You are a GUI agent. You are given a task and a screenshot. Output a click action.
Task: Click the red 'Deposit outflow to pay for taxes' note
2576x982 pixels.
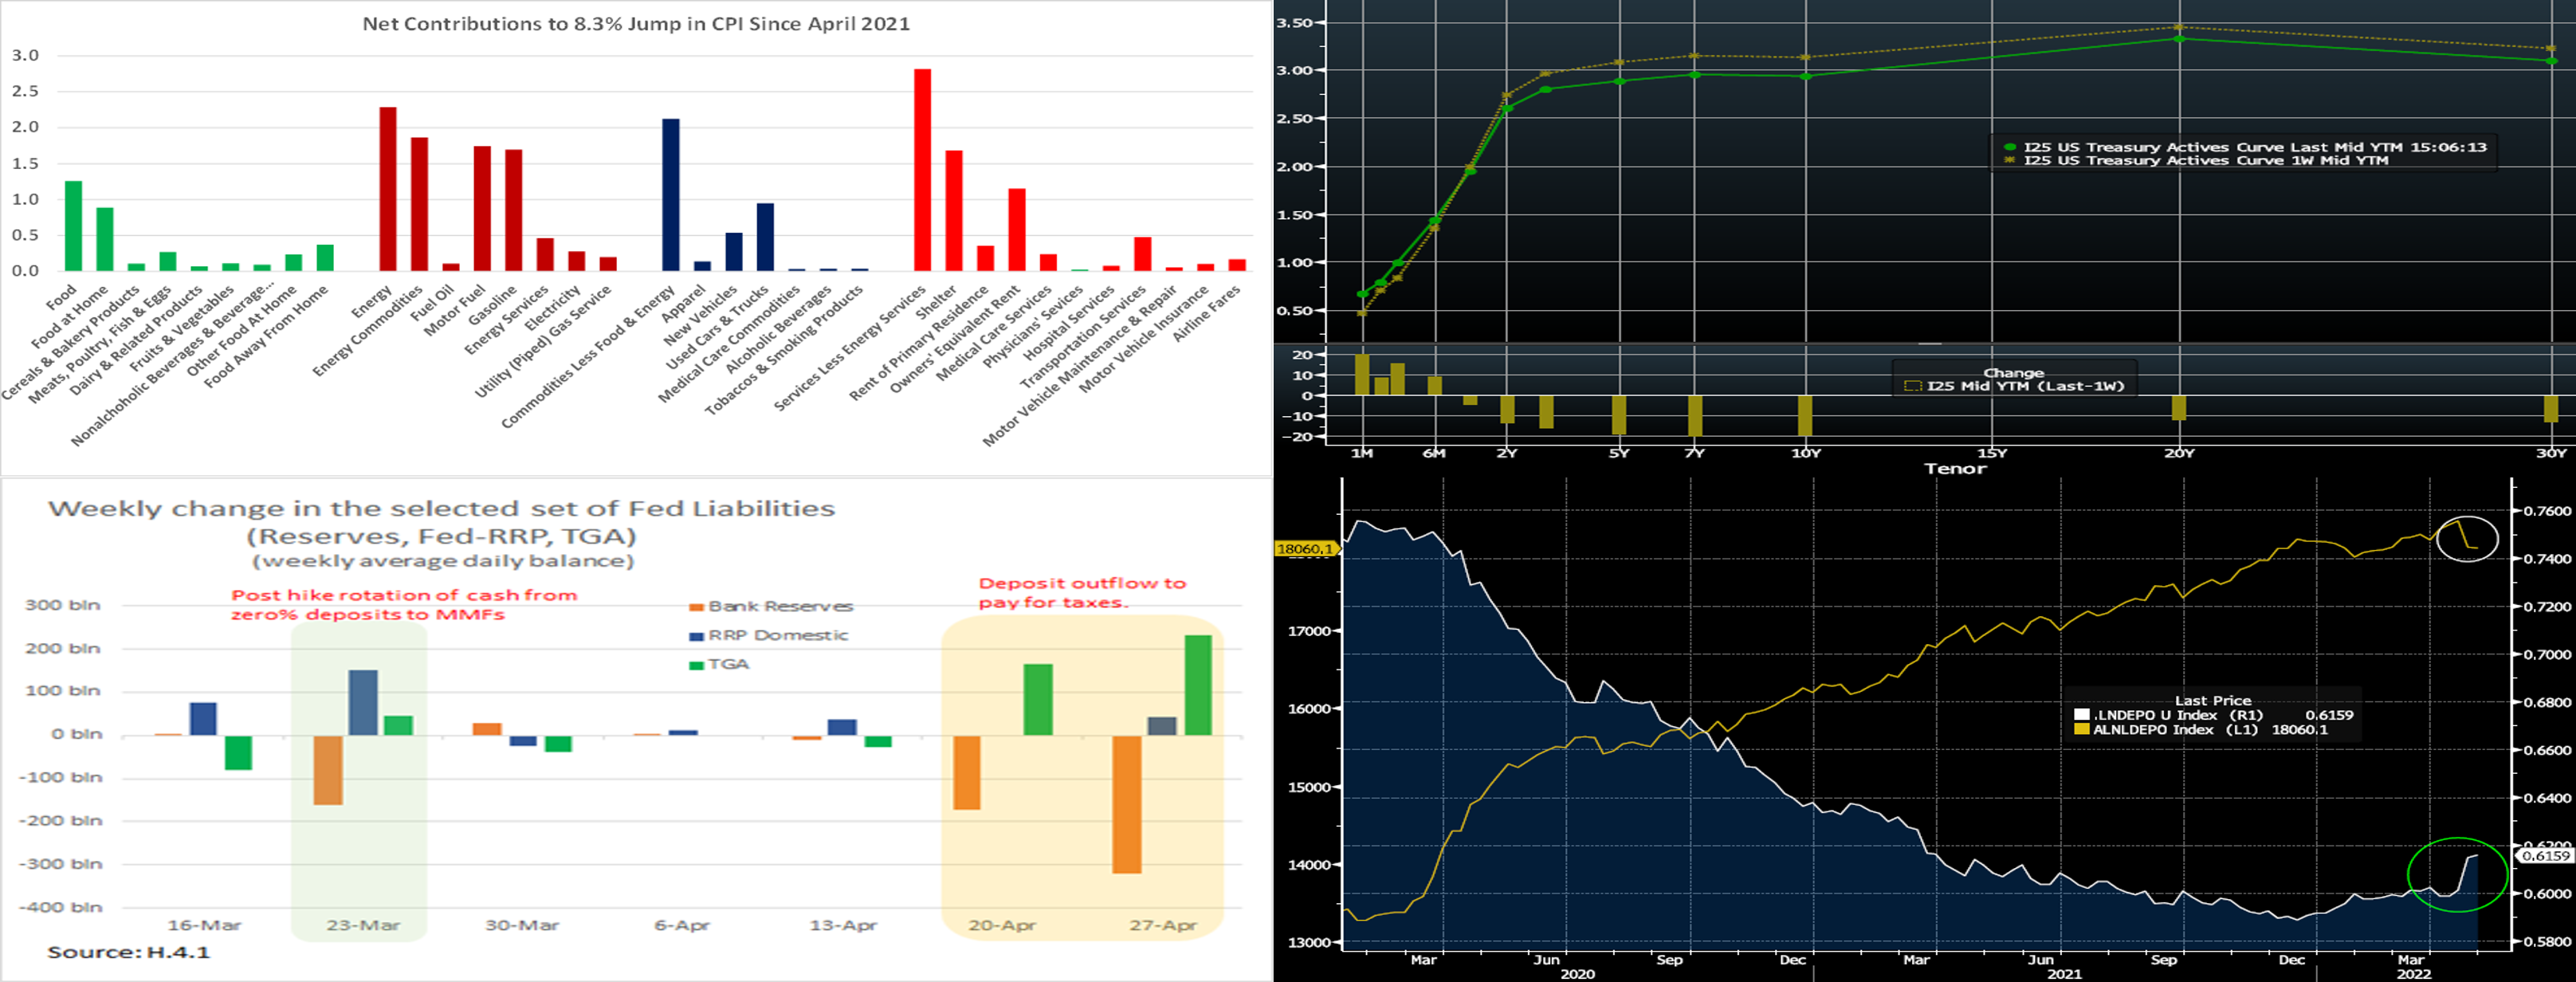[x=1081, y=592]
